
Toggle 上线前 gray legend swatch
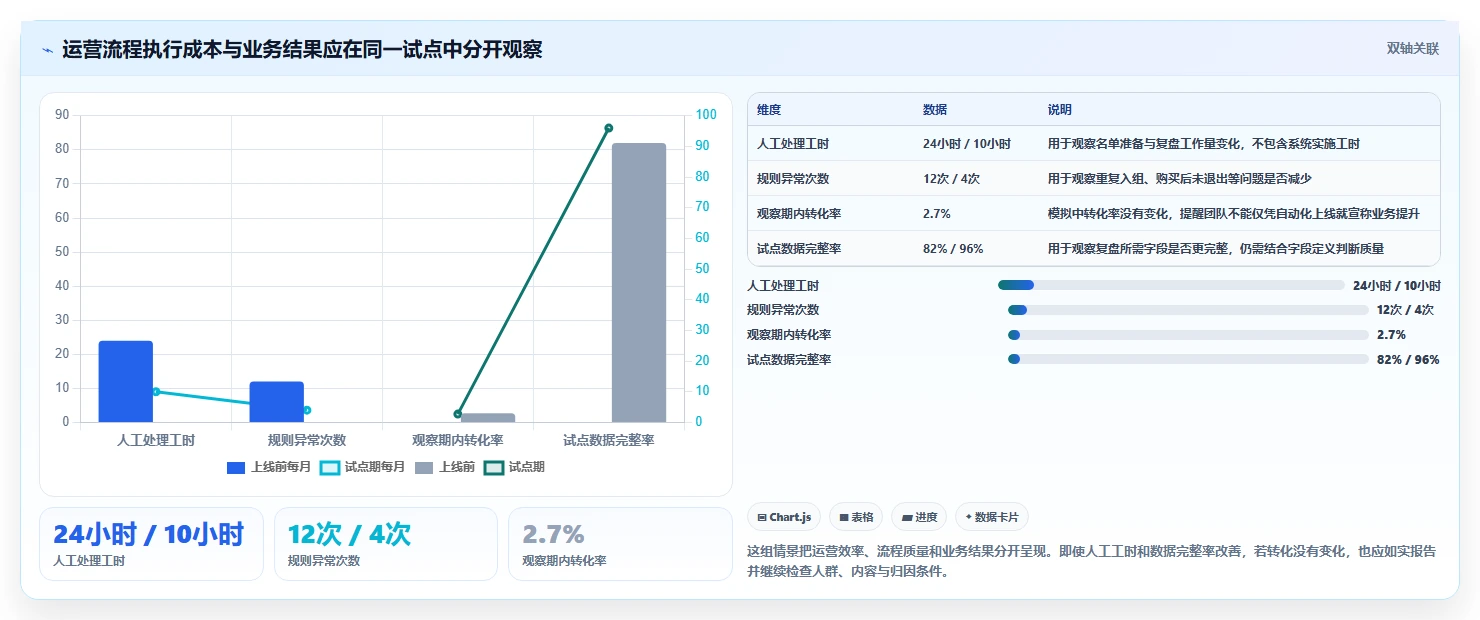tap(424, 467)
